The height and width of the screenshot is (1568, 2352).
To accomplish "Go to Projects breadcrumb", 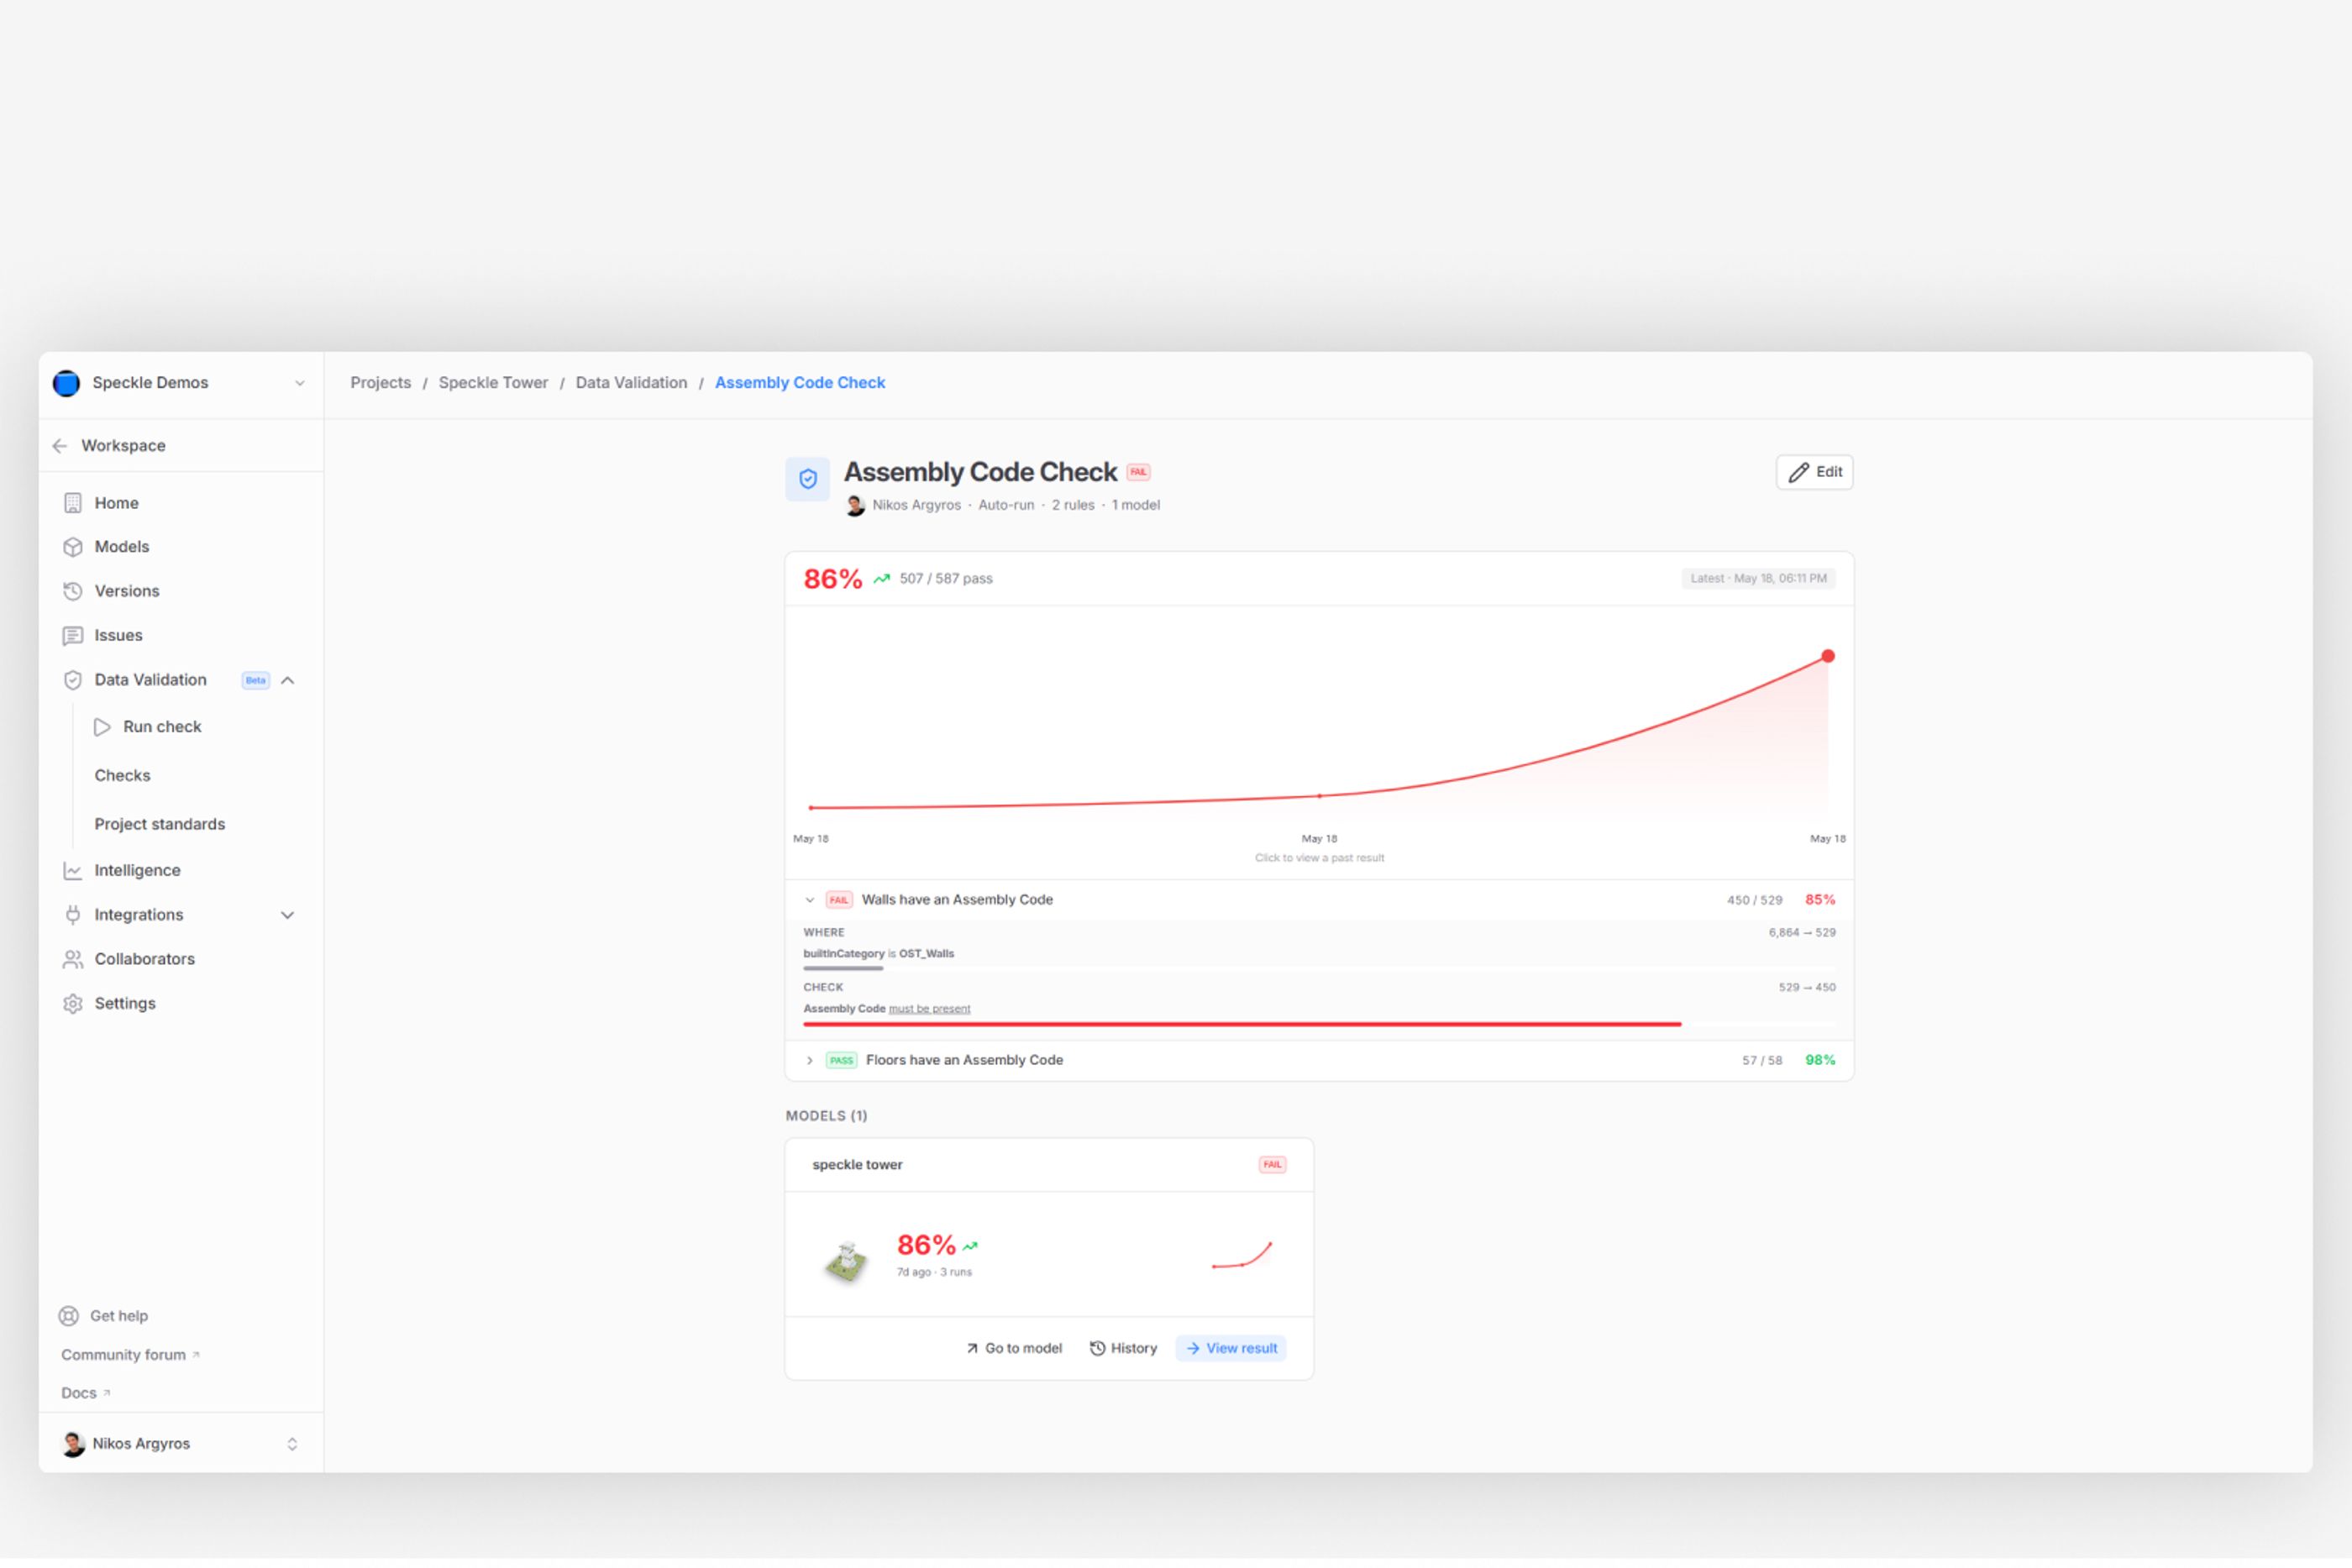I will coord(381,383).
